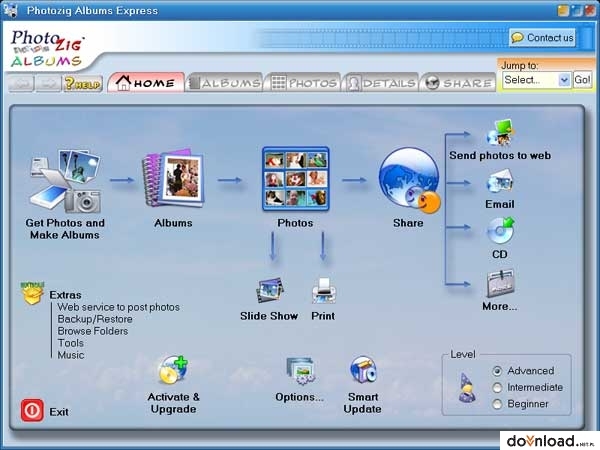This screenshot has width=600, height=450.
Task: Click the Go! button
Action: click(582, 80)
